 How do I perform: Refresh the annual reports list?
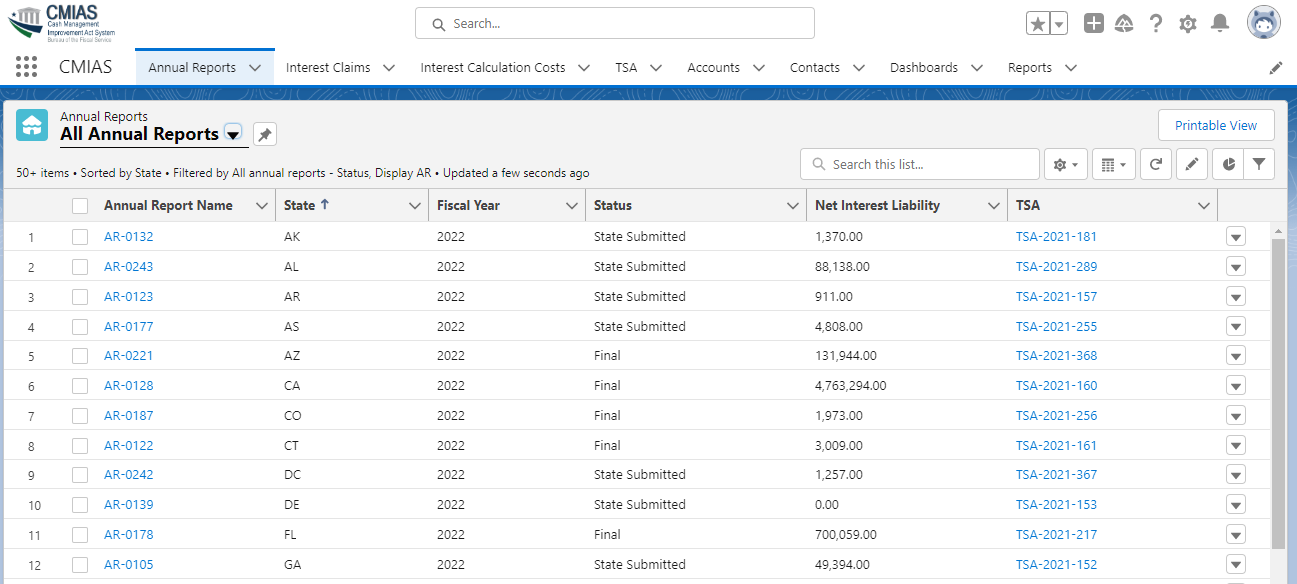pyautogui.click(x=1156, y=164)
